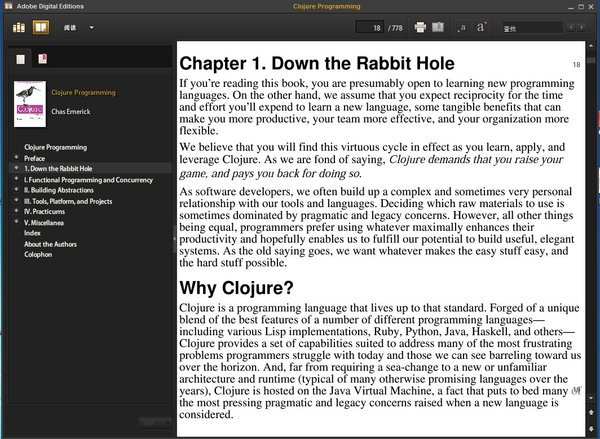Go to 'V. Miscellanea' entry

click(x=44, y=223)
